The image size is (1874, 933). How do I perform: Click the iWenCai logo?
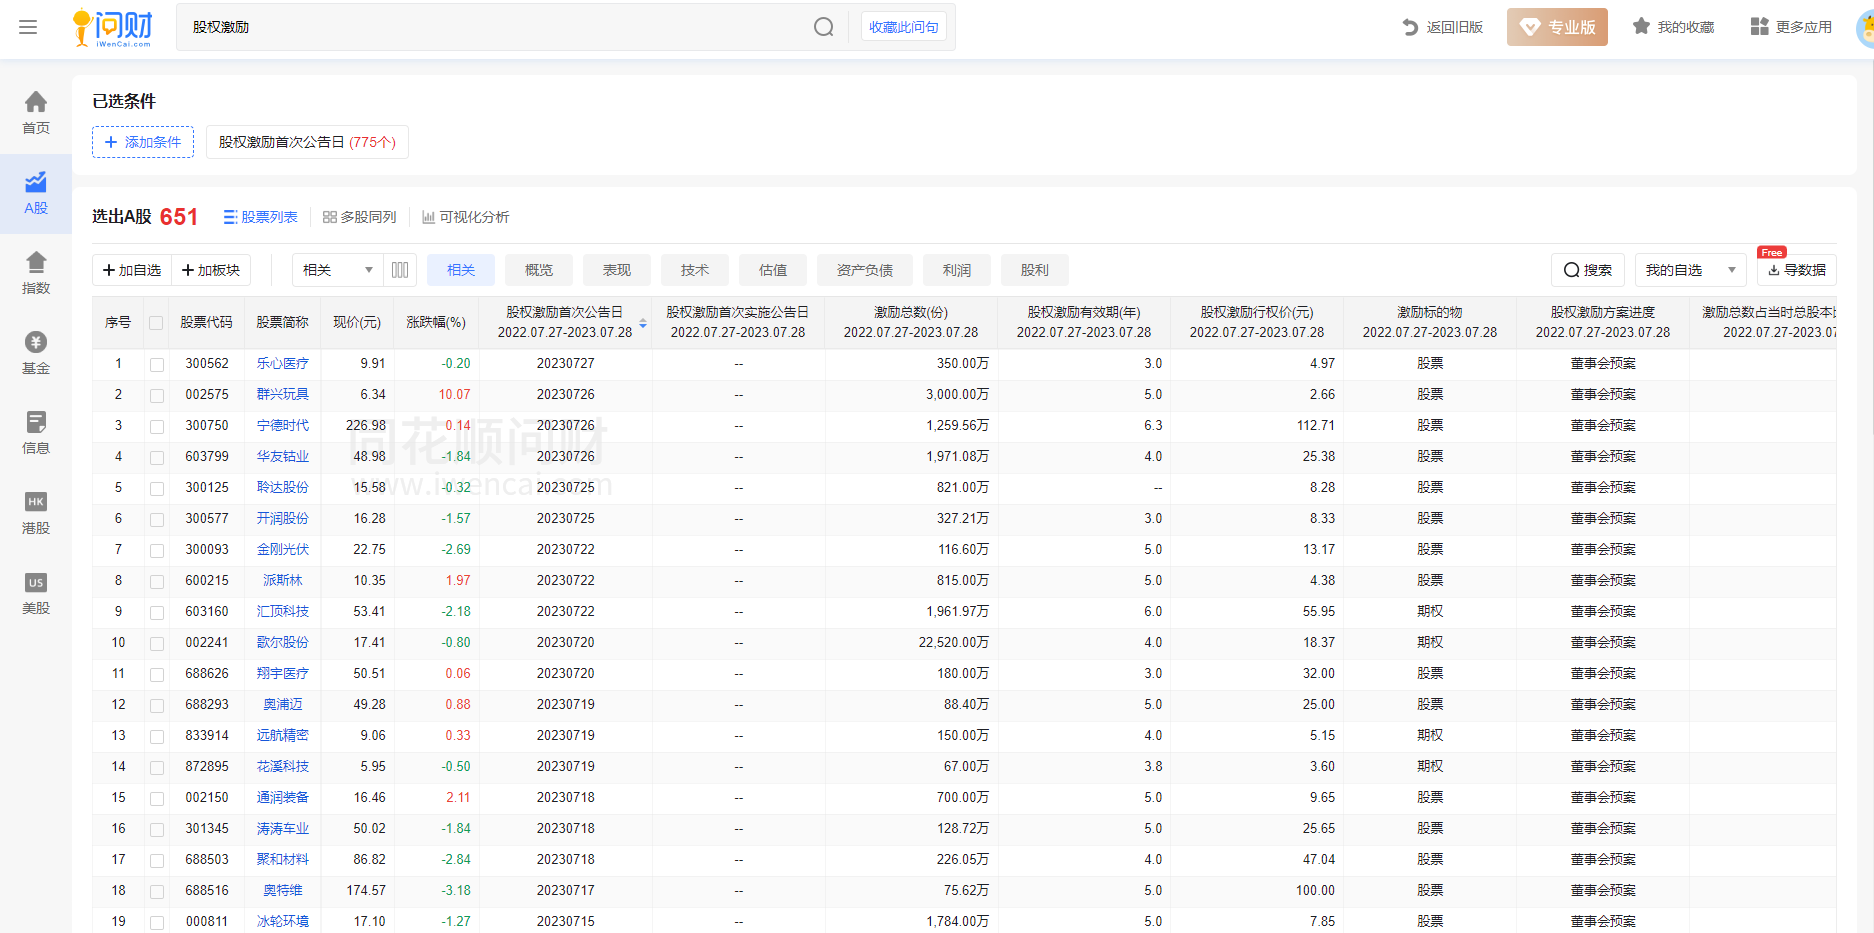click(x=113, y=27)
